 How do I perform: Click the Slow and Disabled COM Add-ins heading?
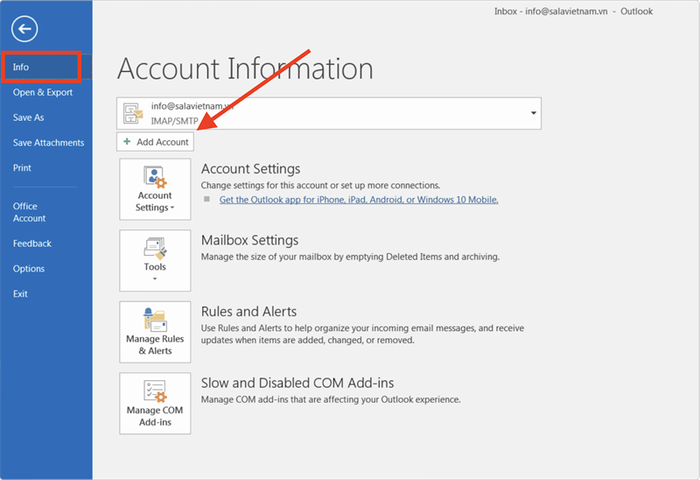tap(297, 383)
